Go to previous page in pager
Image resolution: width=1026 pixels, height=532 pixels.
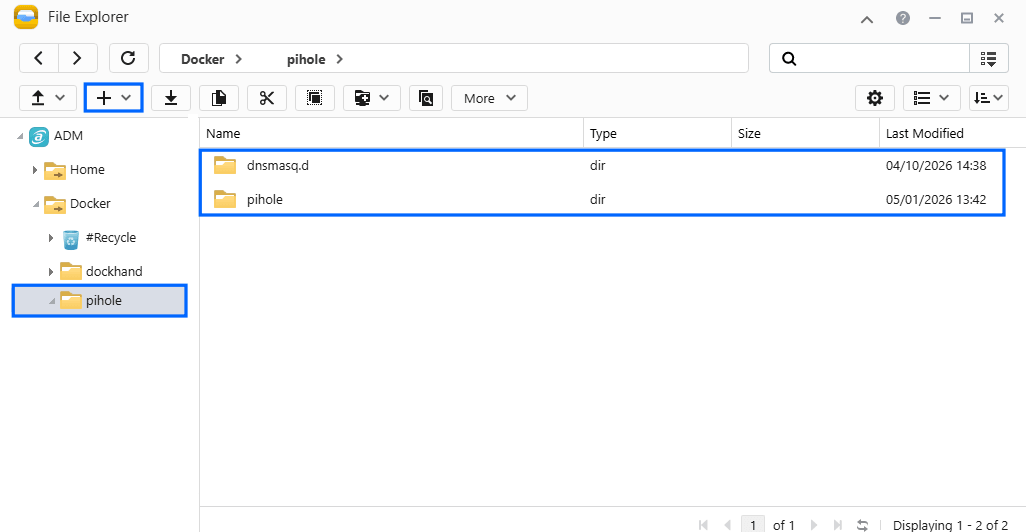[728, 525]
